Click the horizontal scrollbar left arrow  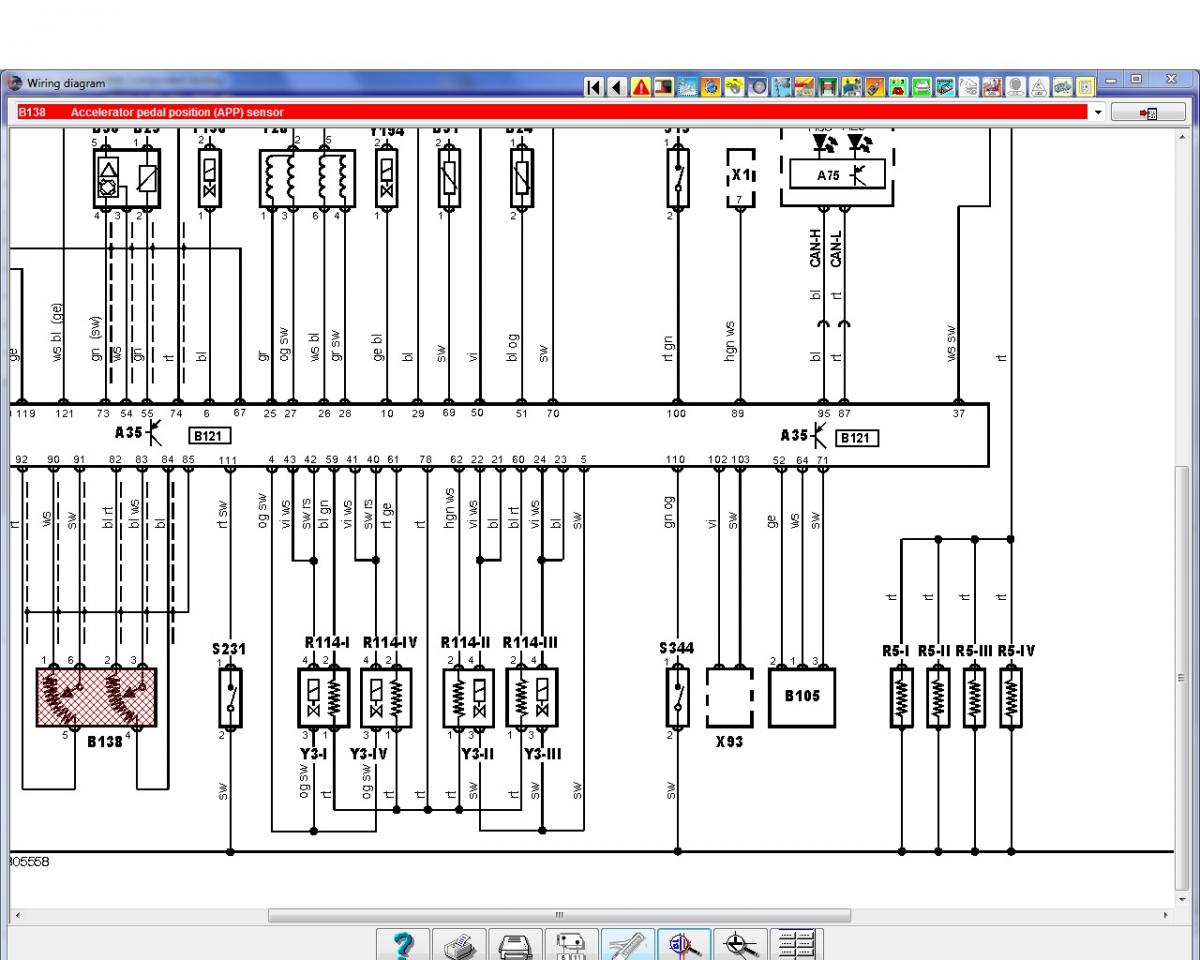pyautogui.click(x=19, y=915)
